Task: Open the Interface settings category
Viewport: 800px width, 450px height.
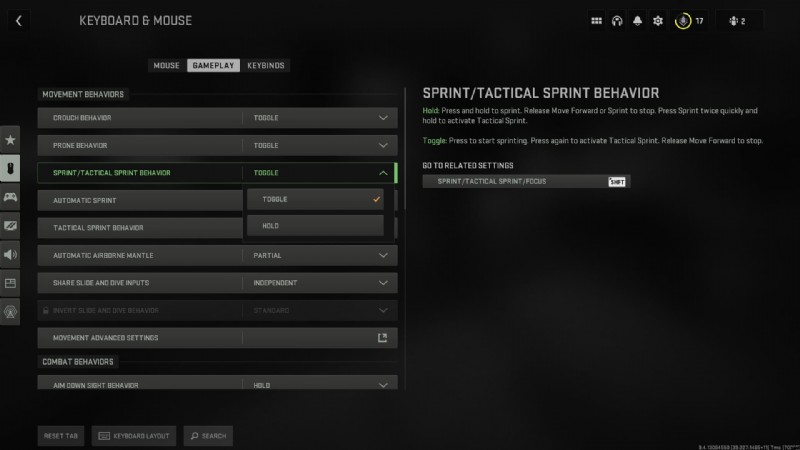Action: (x=11, y=283)
